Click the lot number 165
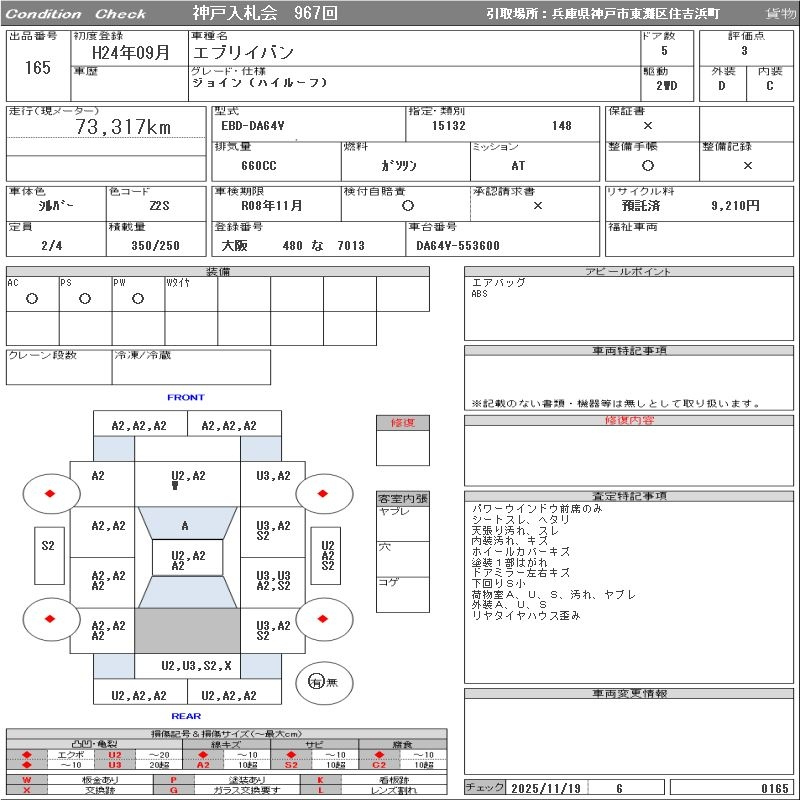 [x=37, y=68]
